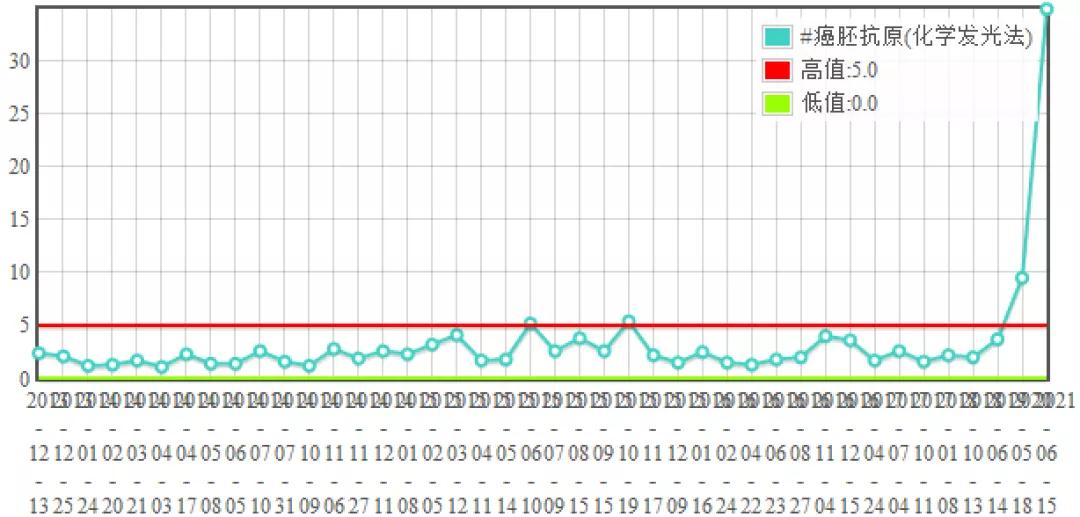Click the 15 label on the y-axis
Viewport: 1080px width, 517px height.
point(18,219)
